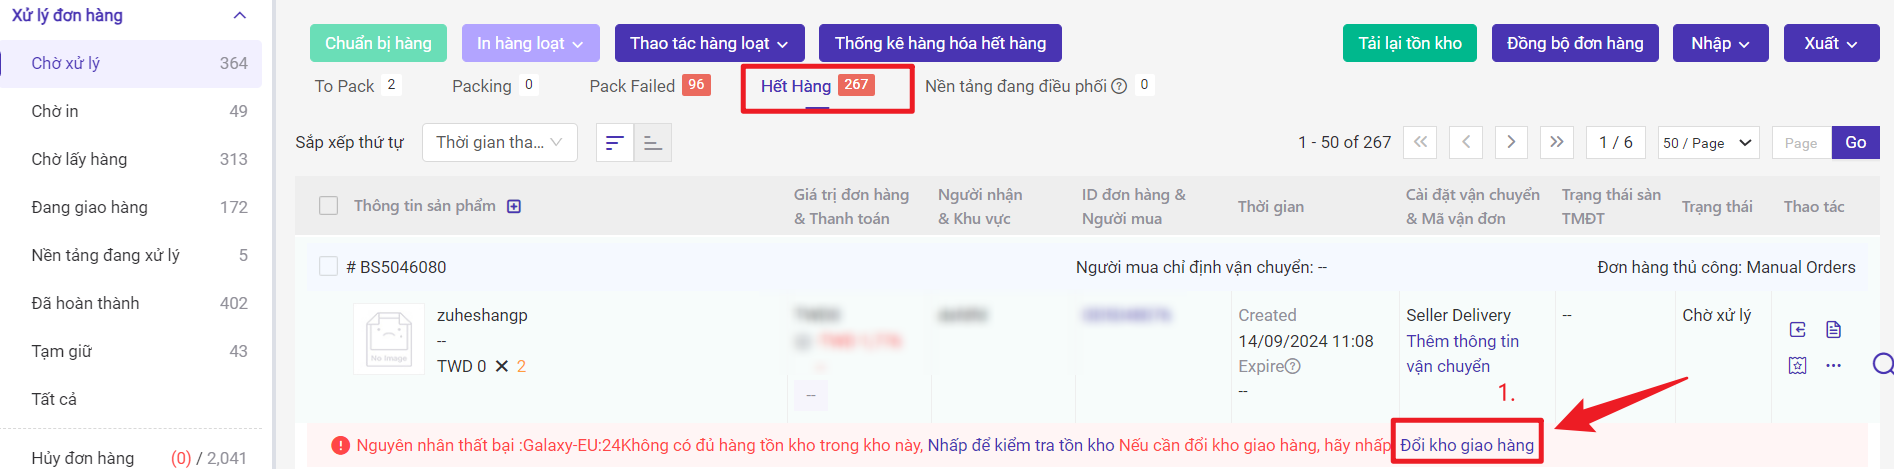Switch to the Packing tab
Image resolution: width=1894 pixels, height=469 pixels.
pyautogui.click(x=494, y=86)
